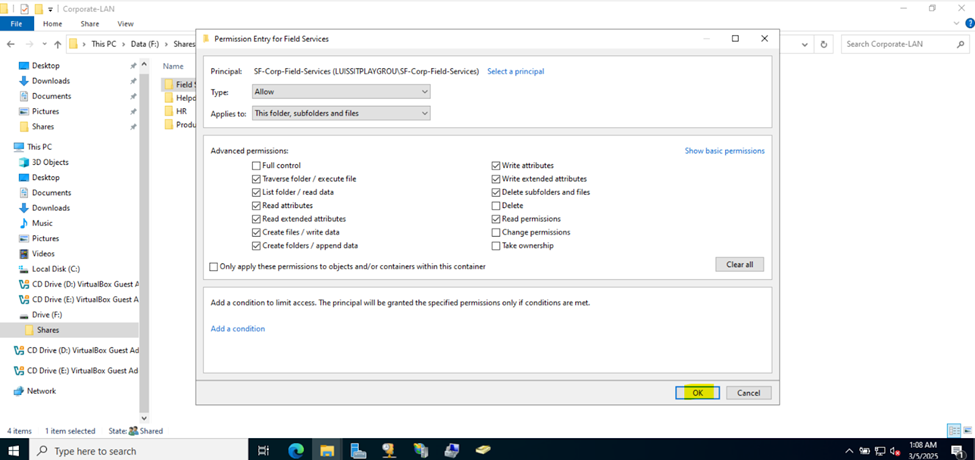Click Select a principal link
Viewport: 975px width, 460px height.
pyautogui.click(x=515, y=71)
